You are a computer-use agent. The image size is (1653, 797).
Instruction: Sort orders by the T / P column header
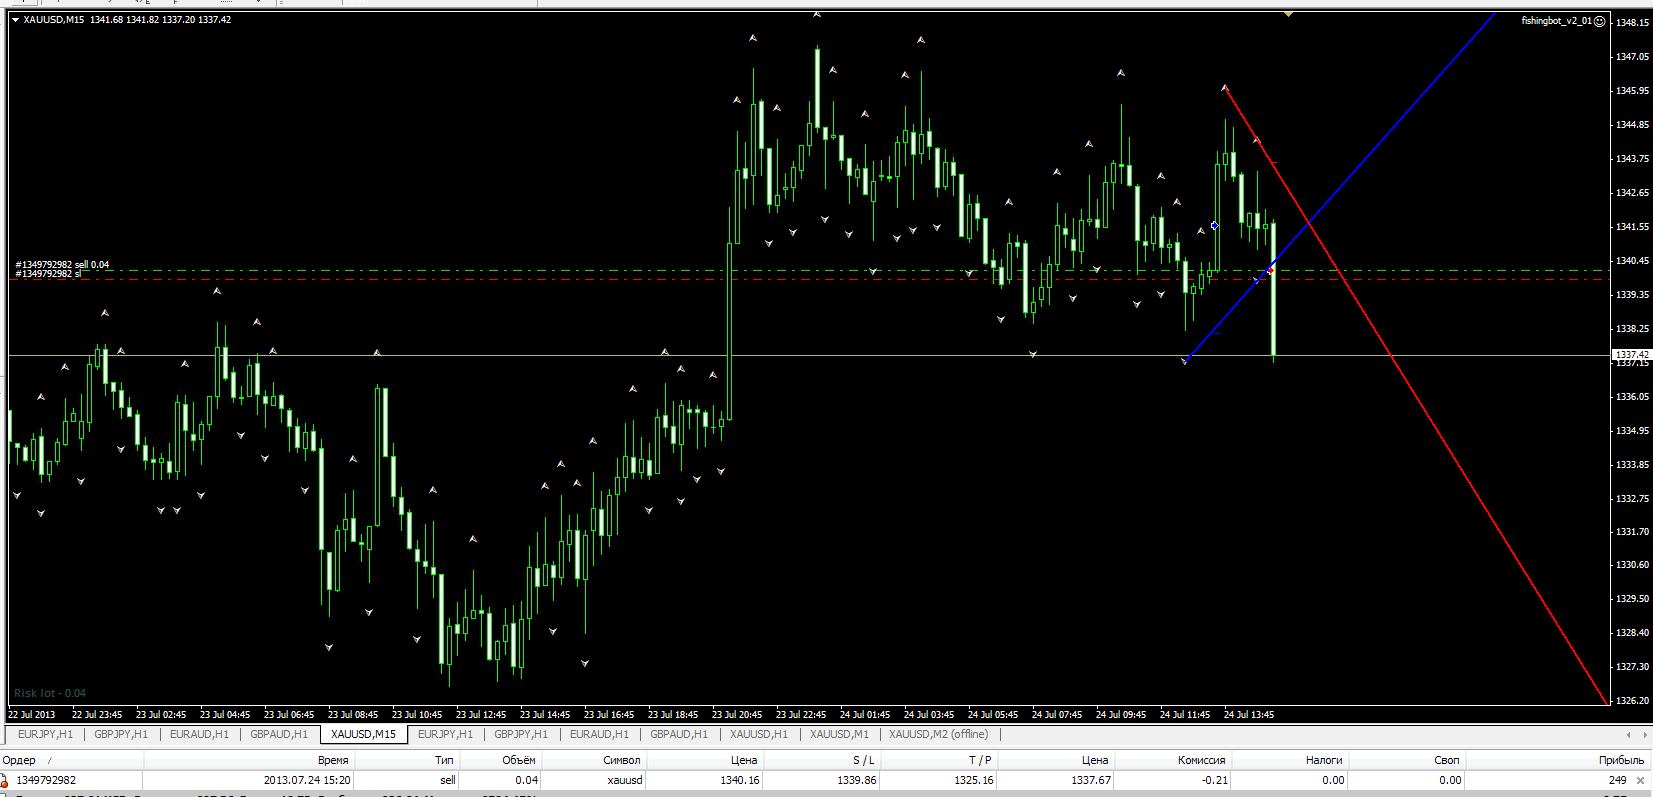point(939,760)
